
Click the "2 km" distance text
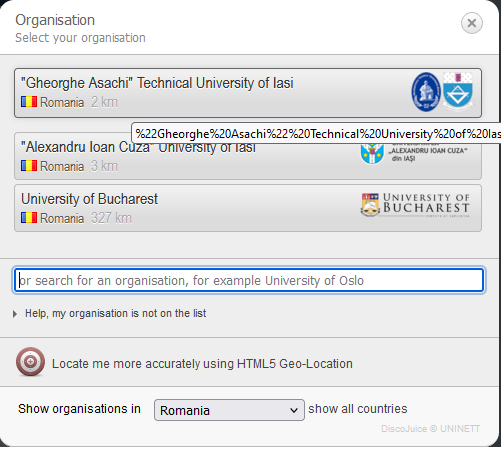point(104,102)
